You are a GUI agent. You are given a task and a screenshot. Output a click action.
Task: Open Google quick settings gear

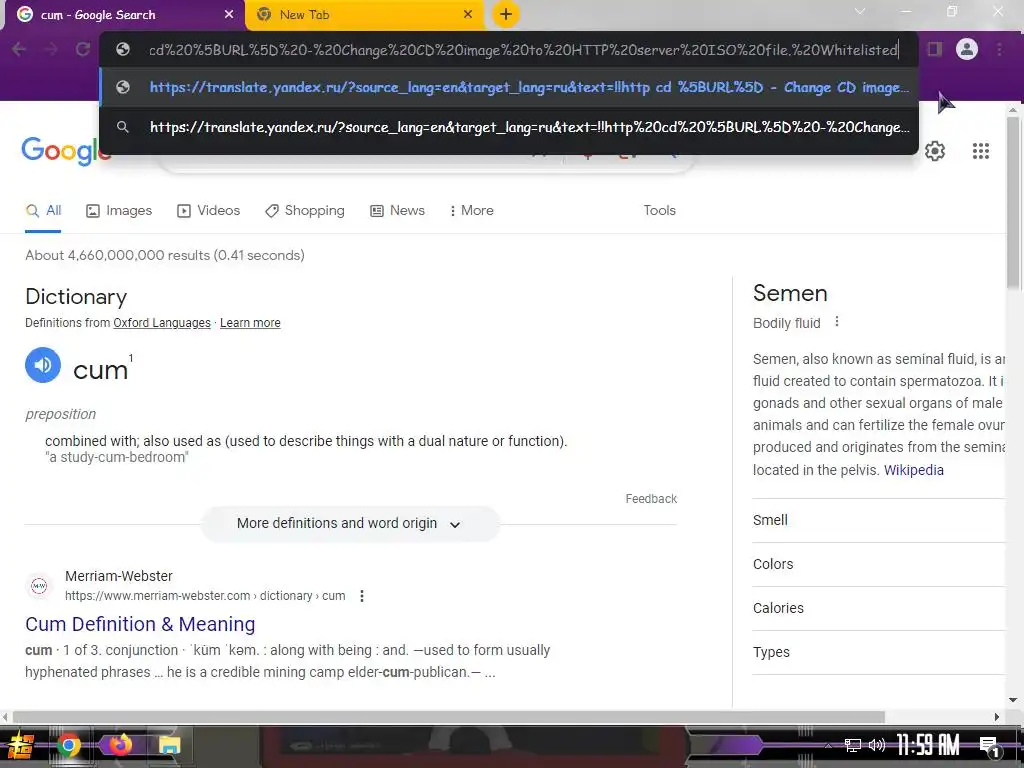coord(935,152)
